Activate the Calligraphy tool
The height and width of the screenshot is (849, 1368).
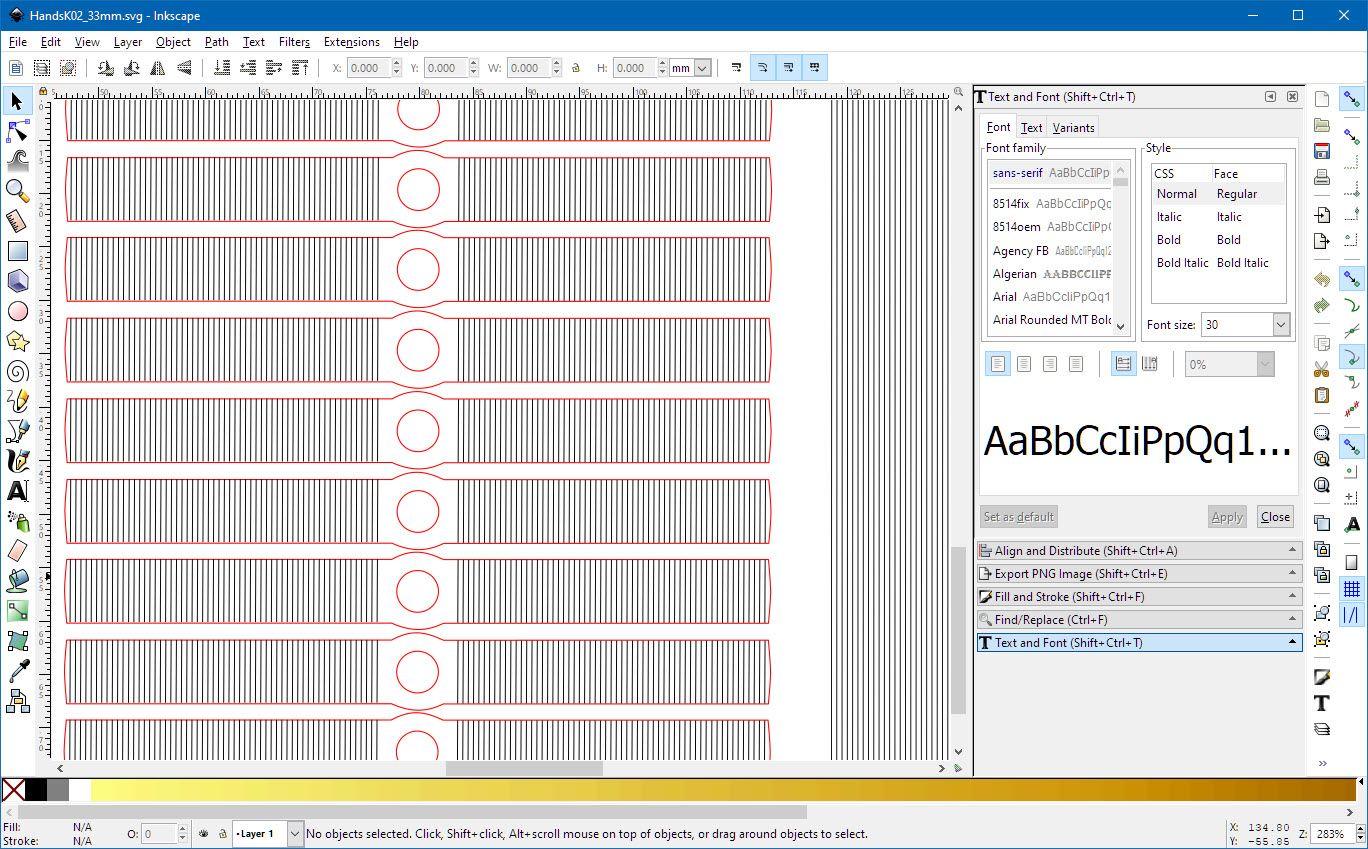click(x=17, y=461)
